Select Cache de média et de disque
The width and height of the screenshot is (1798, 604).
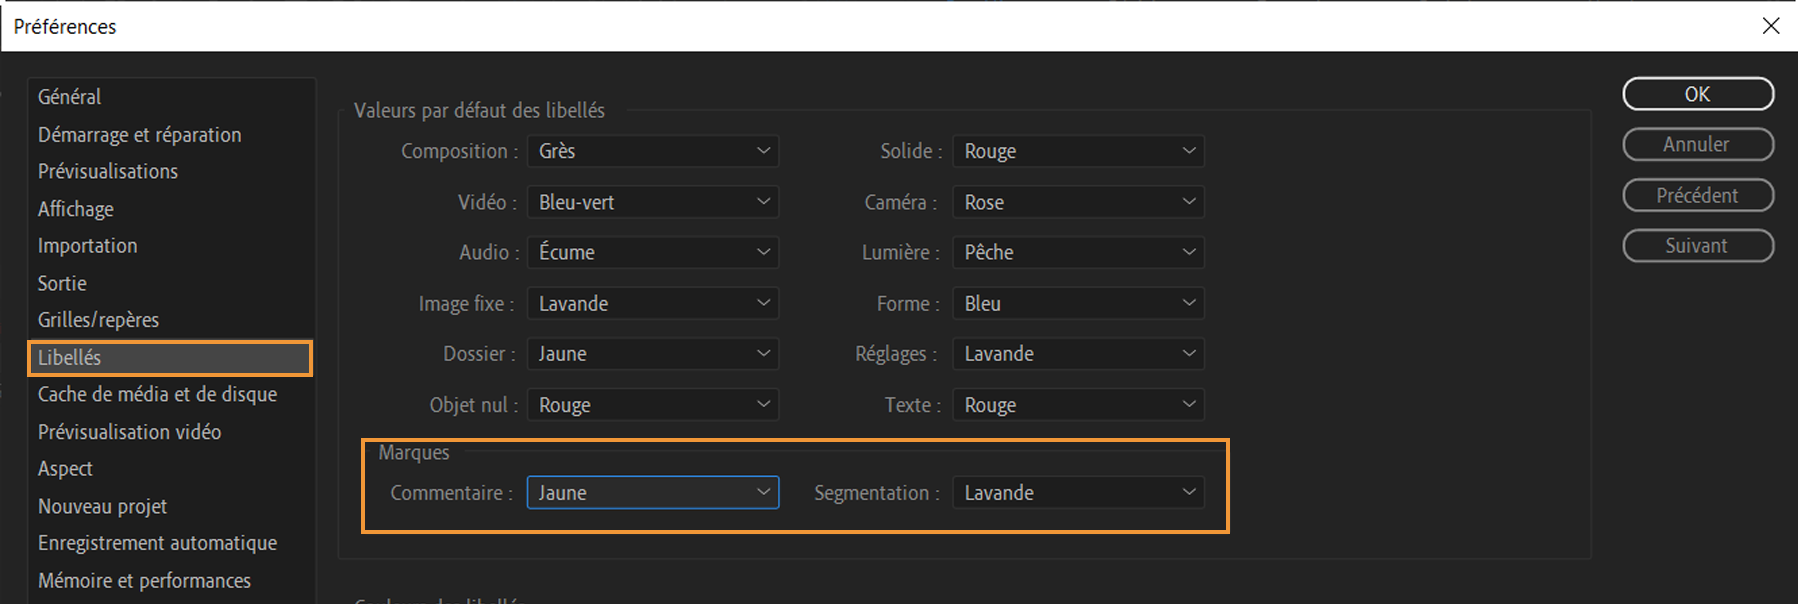tap(157, 394)
